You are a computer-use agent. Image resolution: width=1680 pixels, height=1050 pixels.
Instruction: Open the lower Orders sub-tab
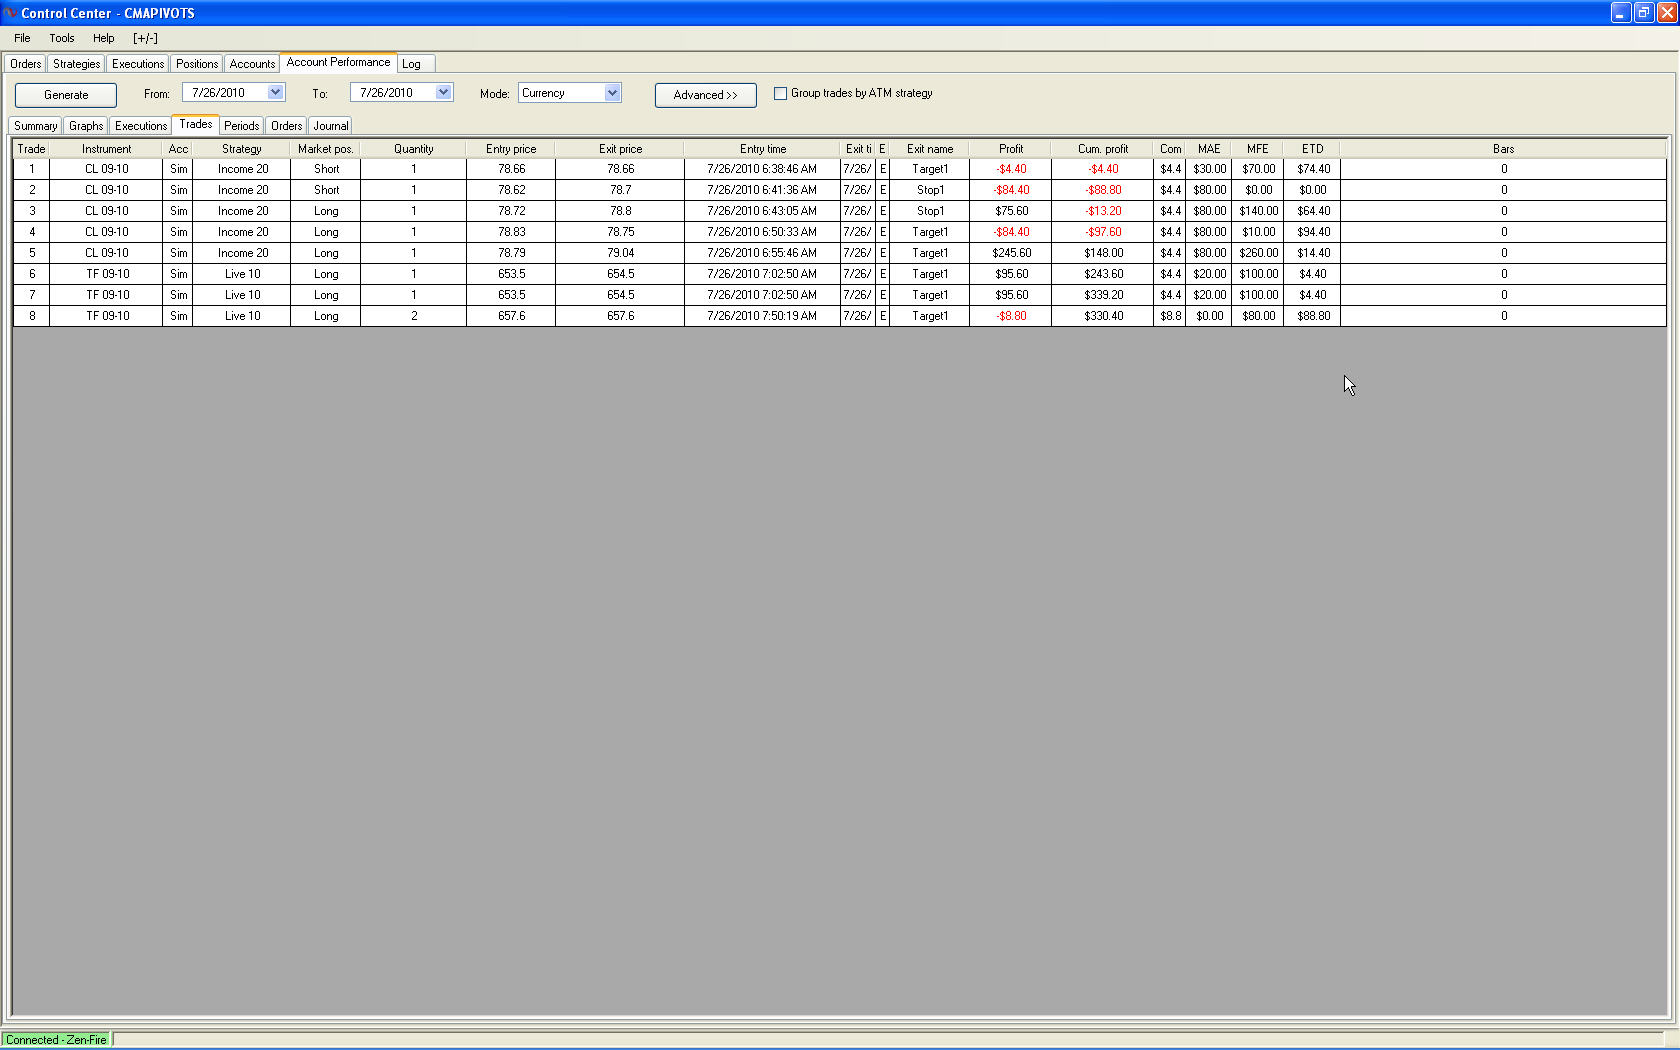287,126
